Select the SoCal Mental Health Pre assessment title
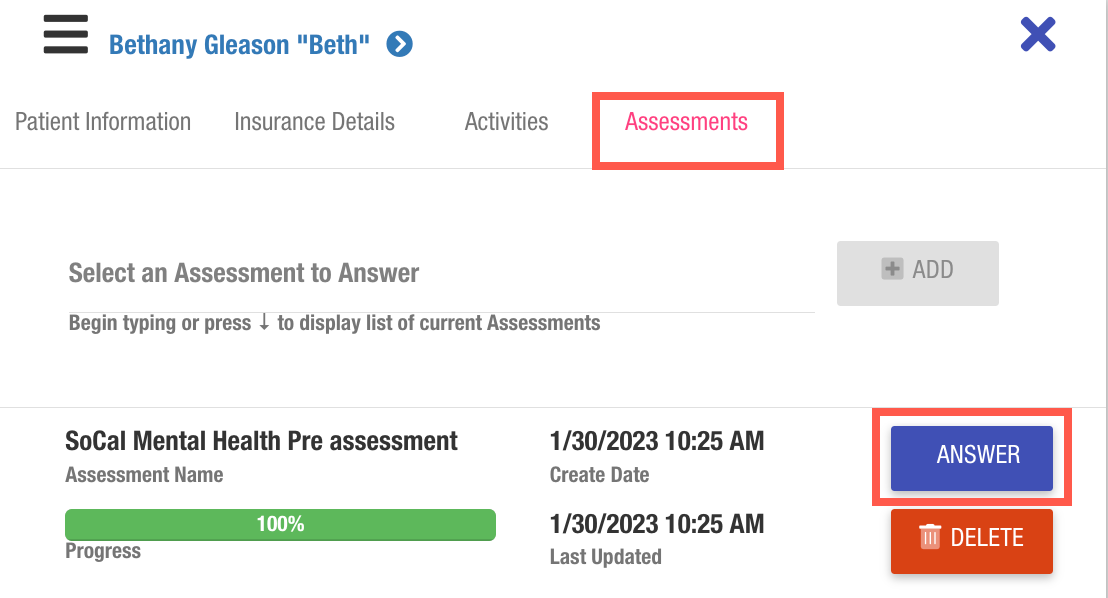Viewport: 1108px width, 598px height. click(x=261, y=441)
